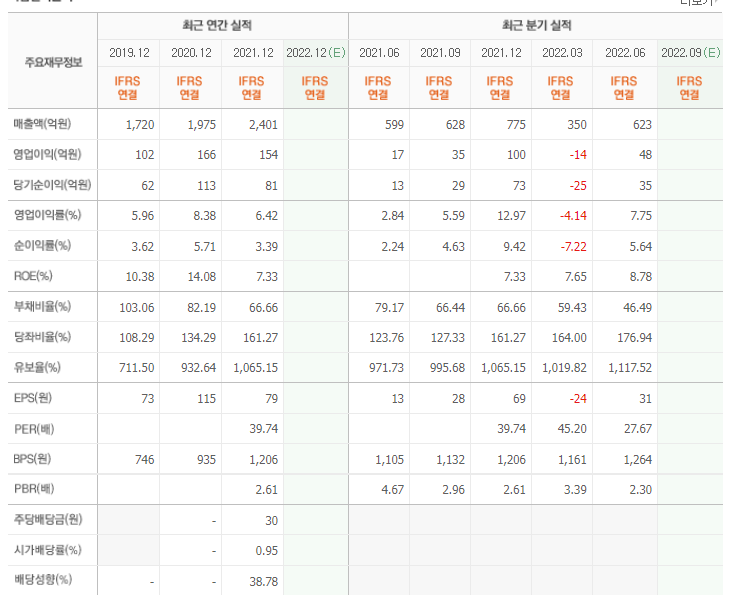Screen dimensions: 731x595
Task: Select the 30 dividend per share value
Action: pos(271,520)
